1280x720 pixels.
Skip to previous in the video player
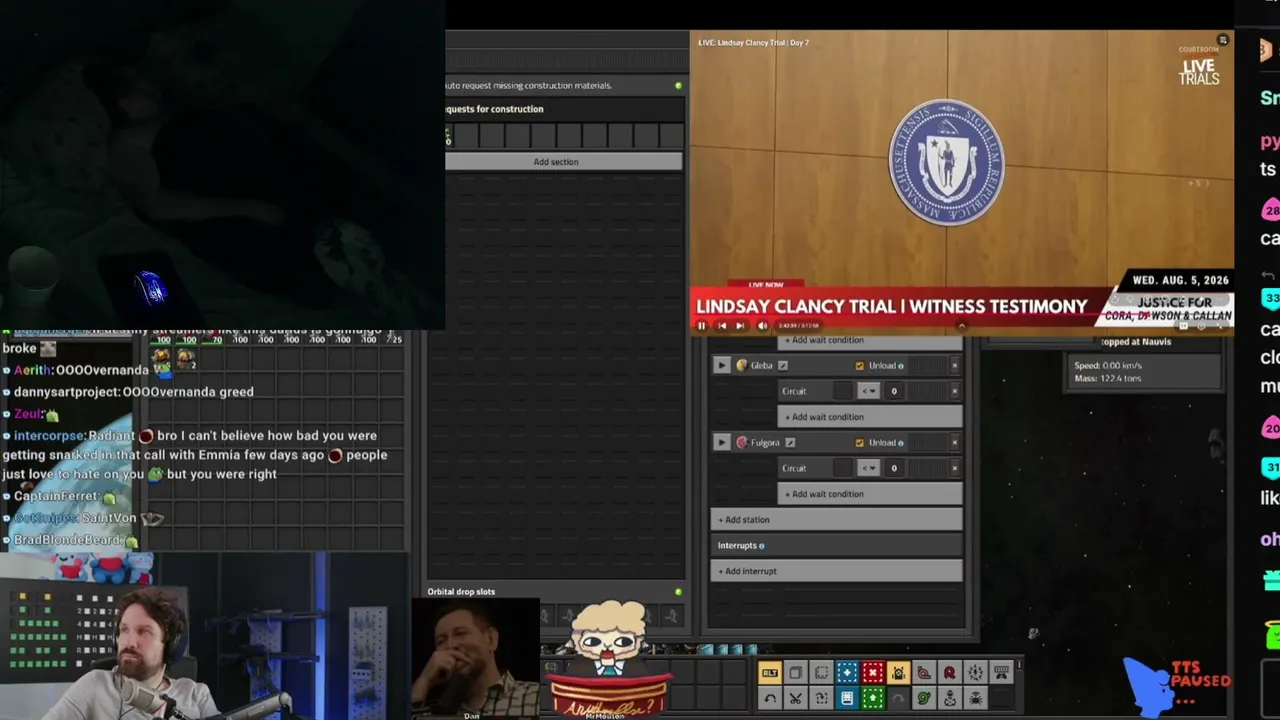[722, 325]
